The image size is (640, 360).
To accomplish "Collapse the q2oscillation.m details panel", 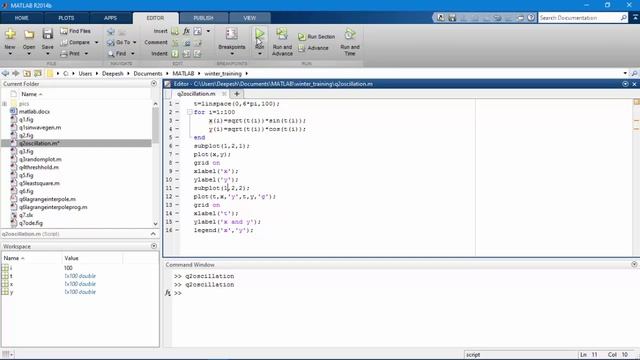I will 153,234.
